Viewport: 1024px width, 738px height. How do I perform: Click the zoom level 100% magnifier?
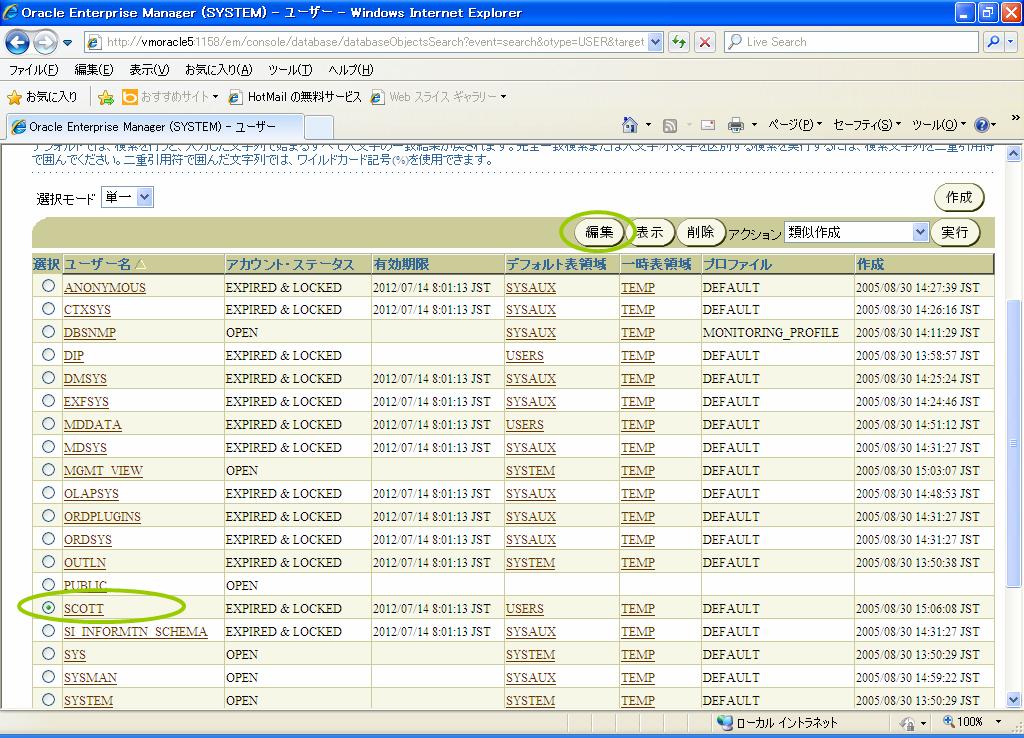(x=949, y=722)
